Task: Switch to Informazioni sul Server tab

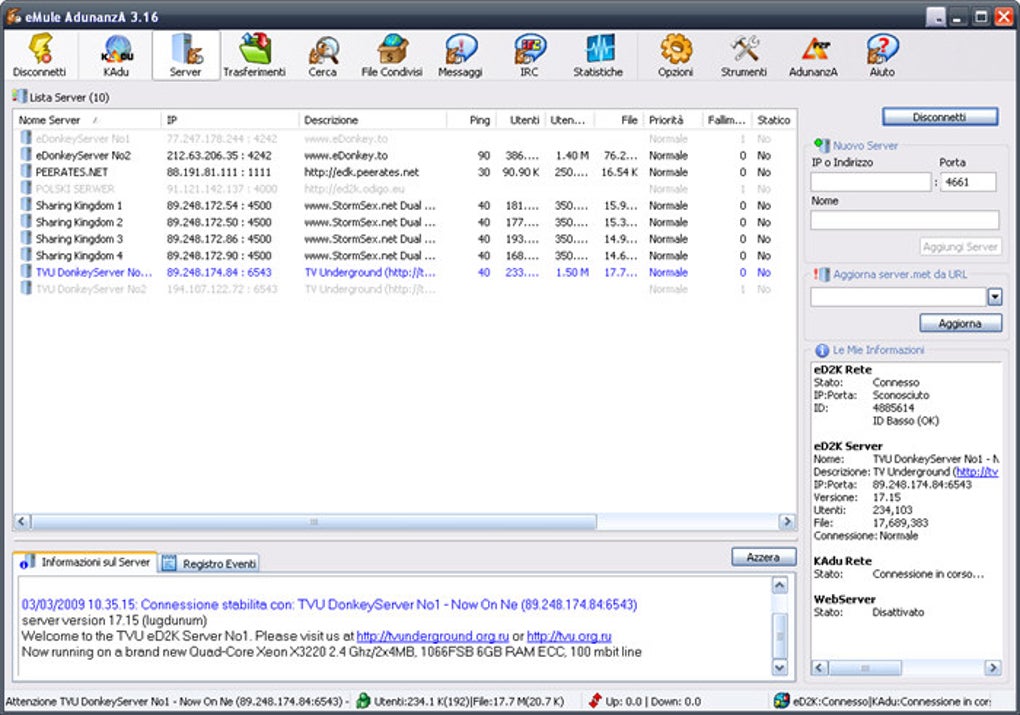Action: (x=86, y=562)
